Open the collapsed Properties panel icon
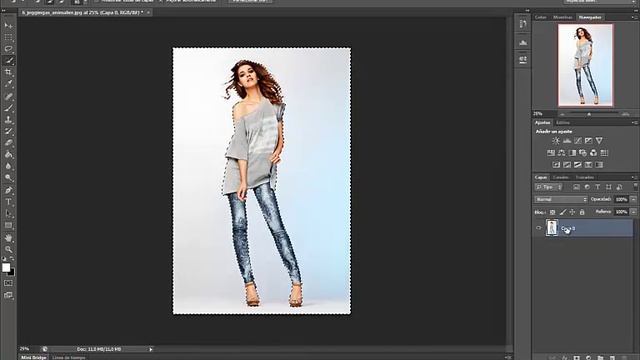Screen dimensions: 640x360 (523, 60)
